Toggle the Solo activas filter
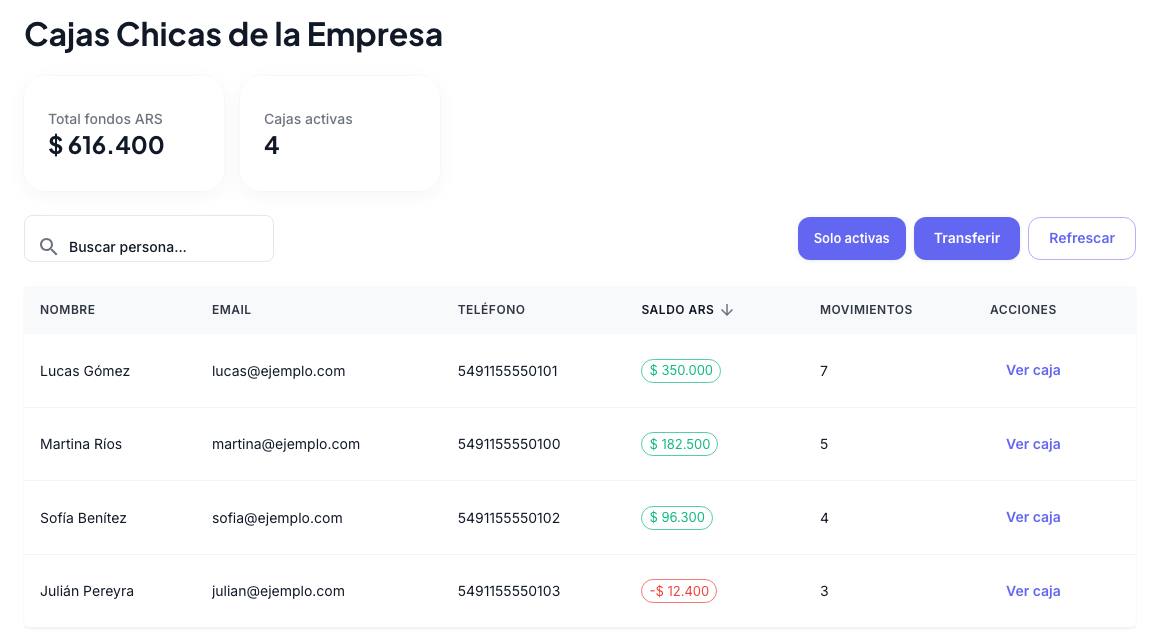This screenshot has height=640, width=1160. tap(852, 238)
